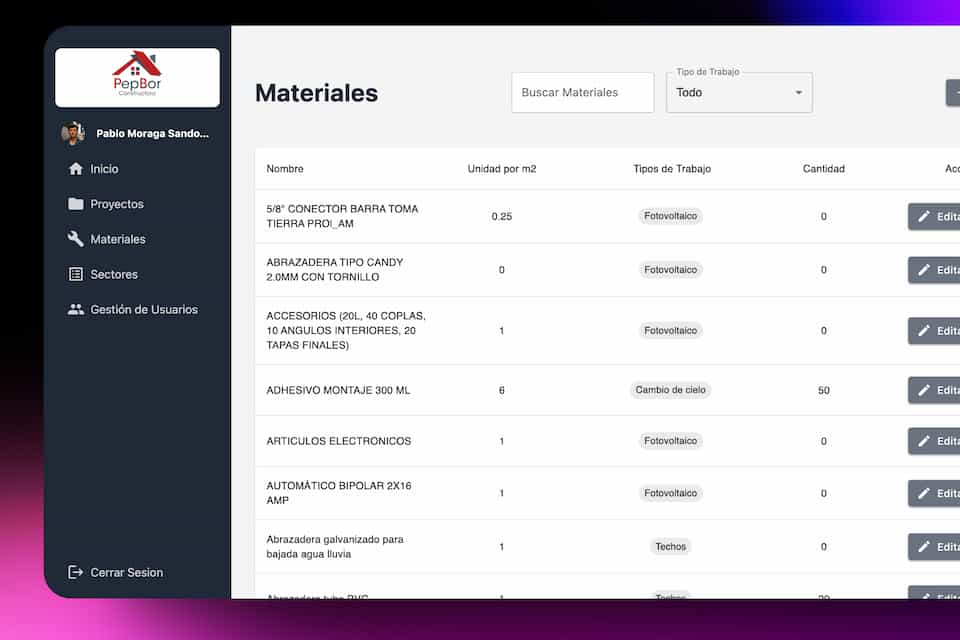Click the Pablo Moraga Sando... username
Screen dimensions: 960x640
click(148, 132)
